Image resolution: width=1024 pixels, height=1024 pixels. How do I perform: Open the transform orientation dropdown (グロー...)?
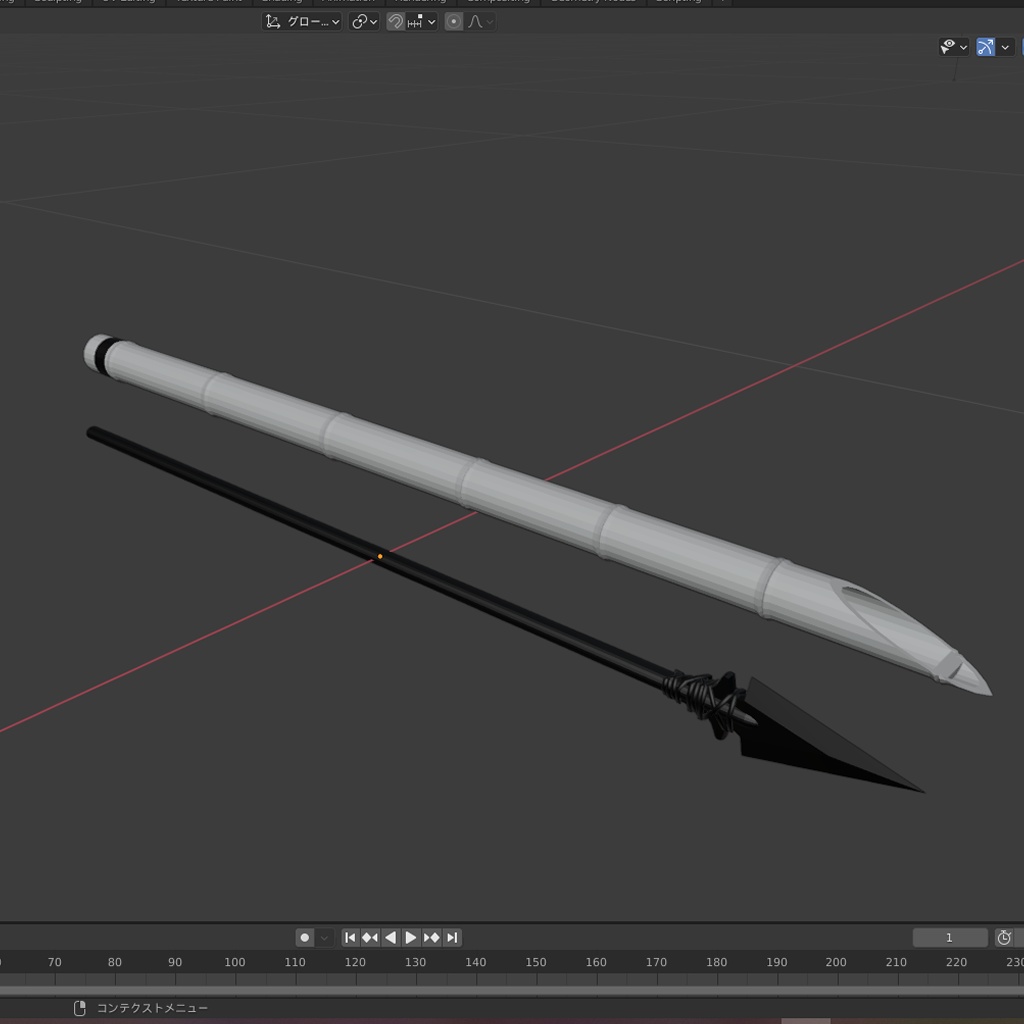(302, 22)
